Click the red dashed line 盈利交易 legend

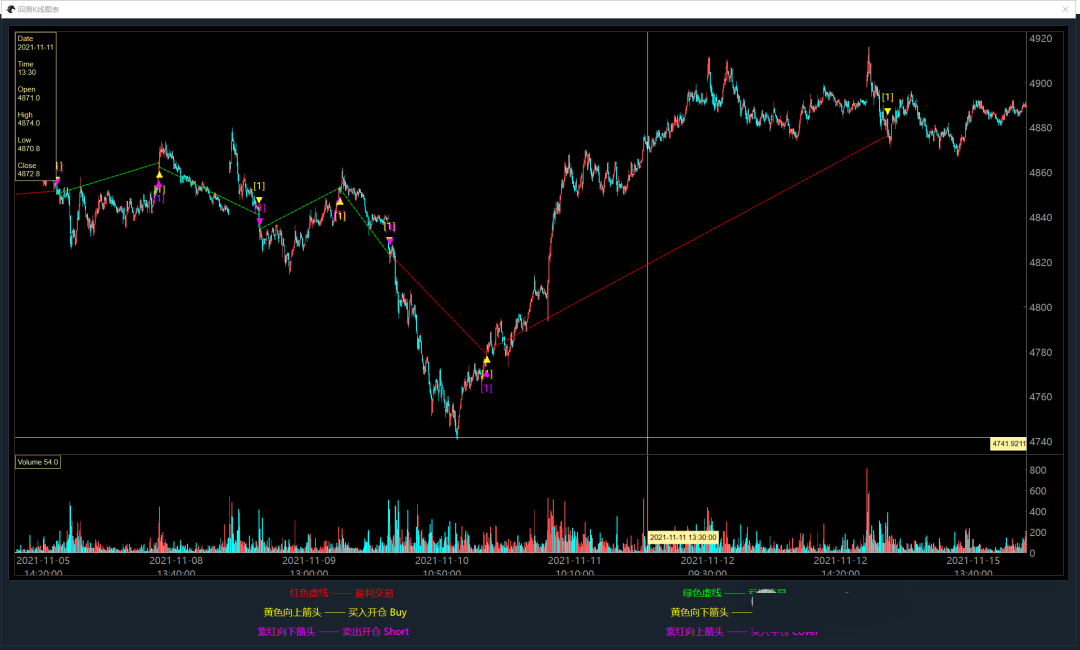pos(341,593)
